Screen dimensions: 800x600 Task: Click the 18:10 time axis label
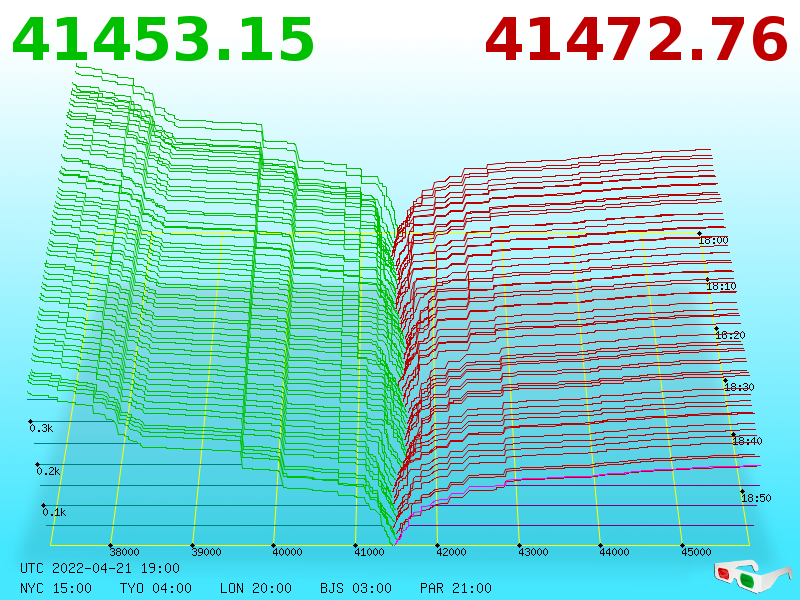(721, 286)
